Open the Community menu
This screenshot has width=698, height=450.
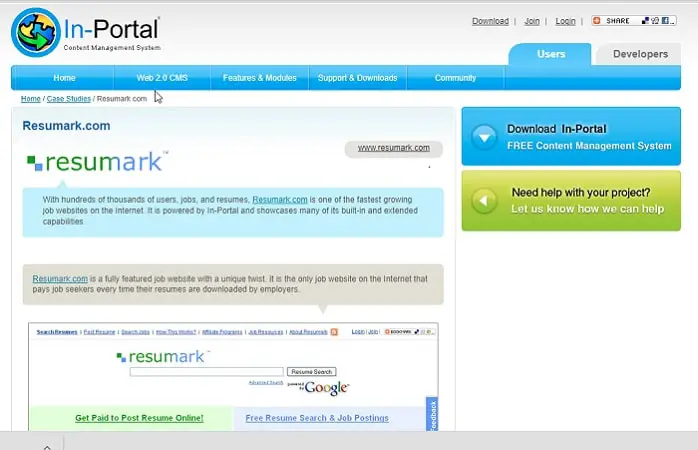455,78
